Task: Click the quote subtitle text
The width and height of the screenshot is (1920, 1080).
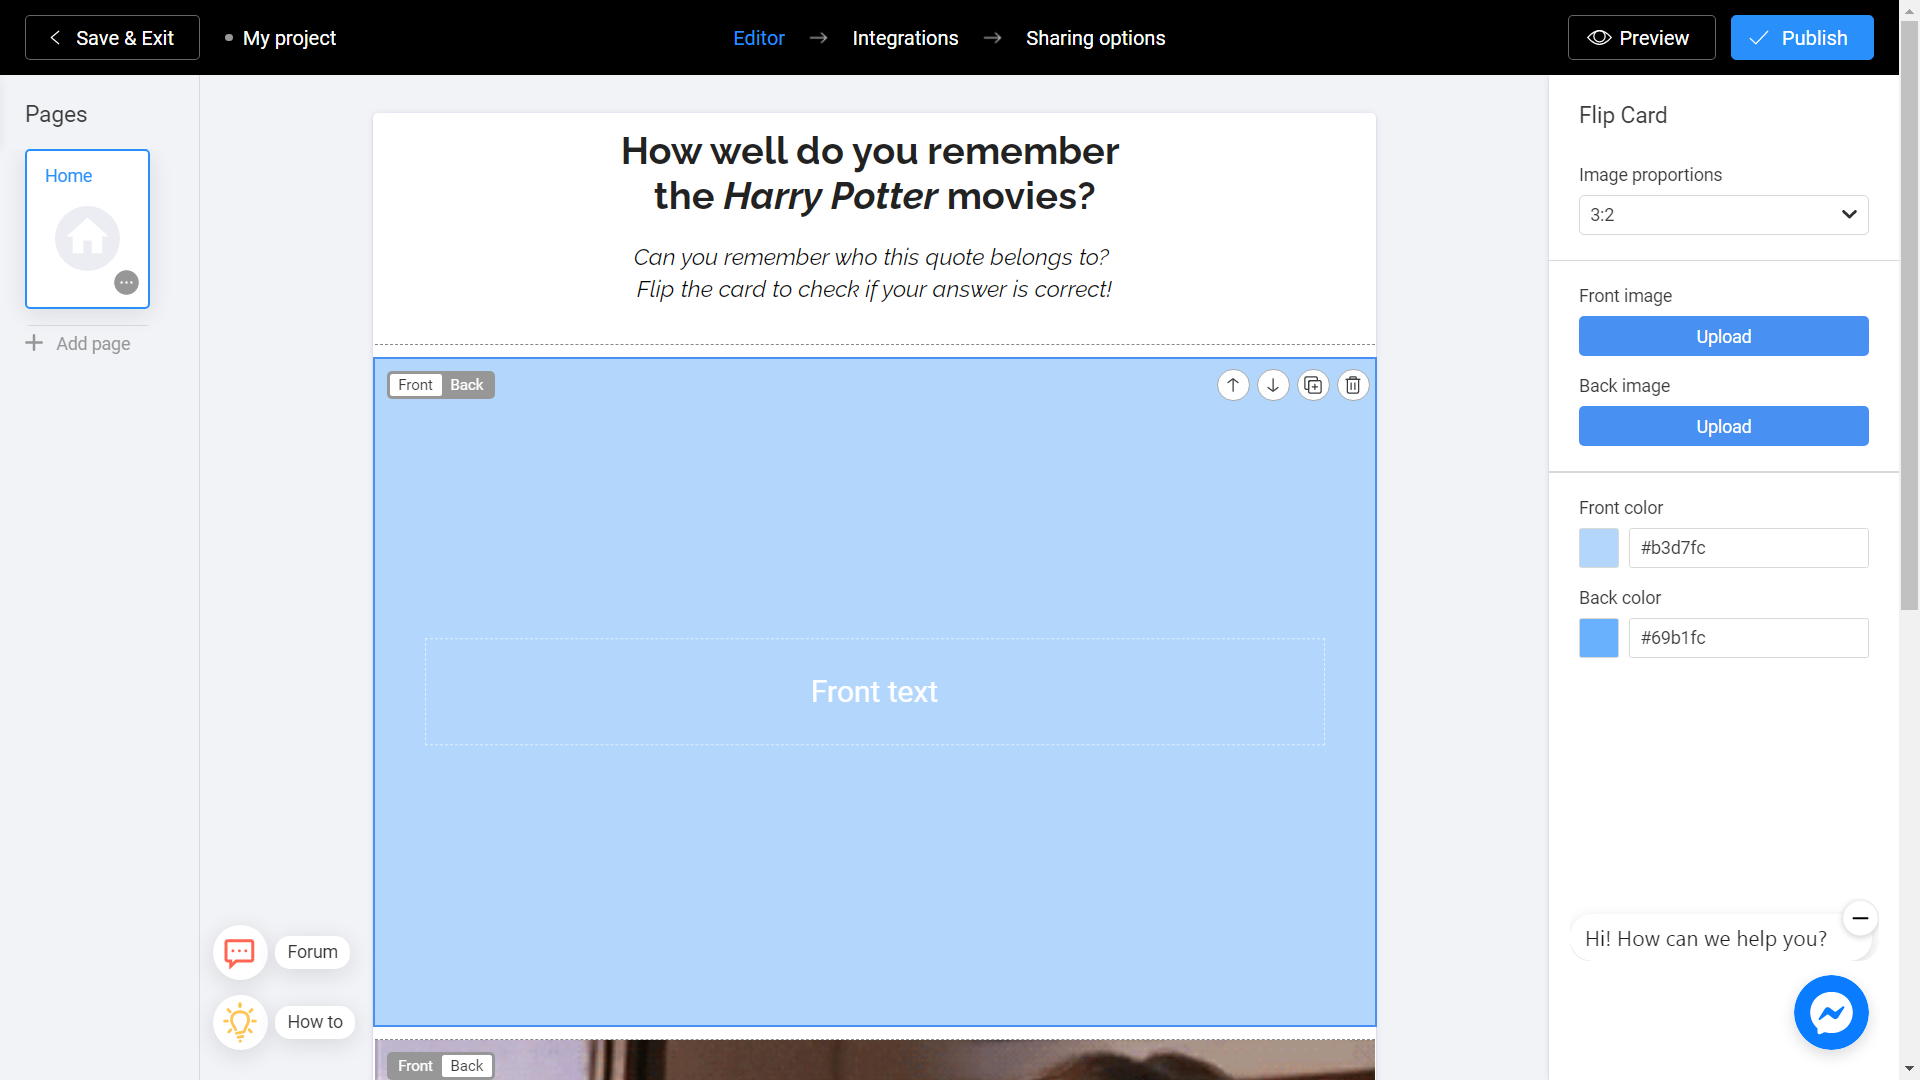Action: tap(873, 273)
